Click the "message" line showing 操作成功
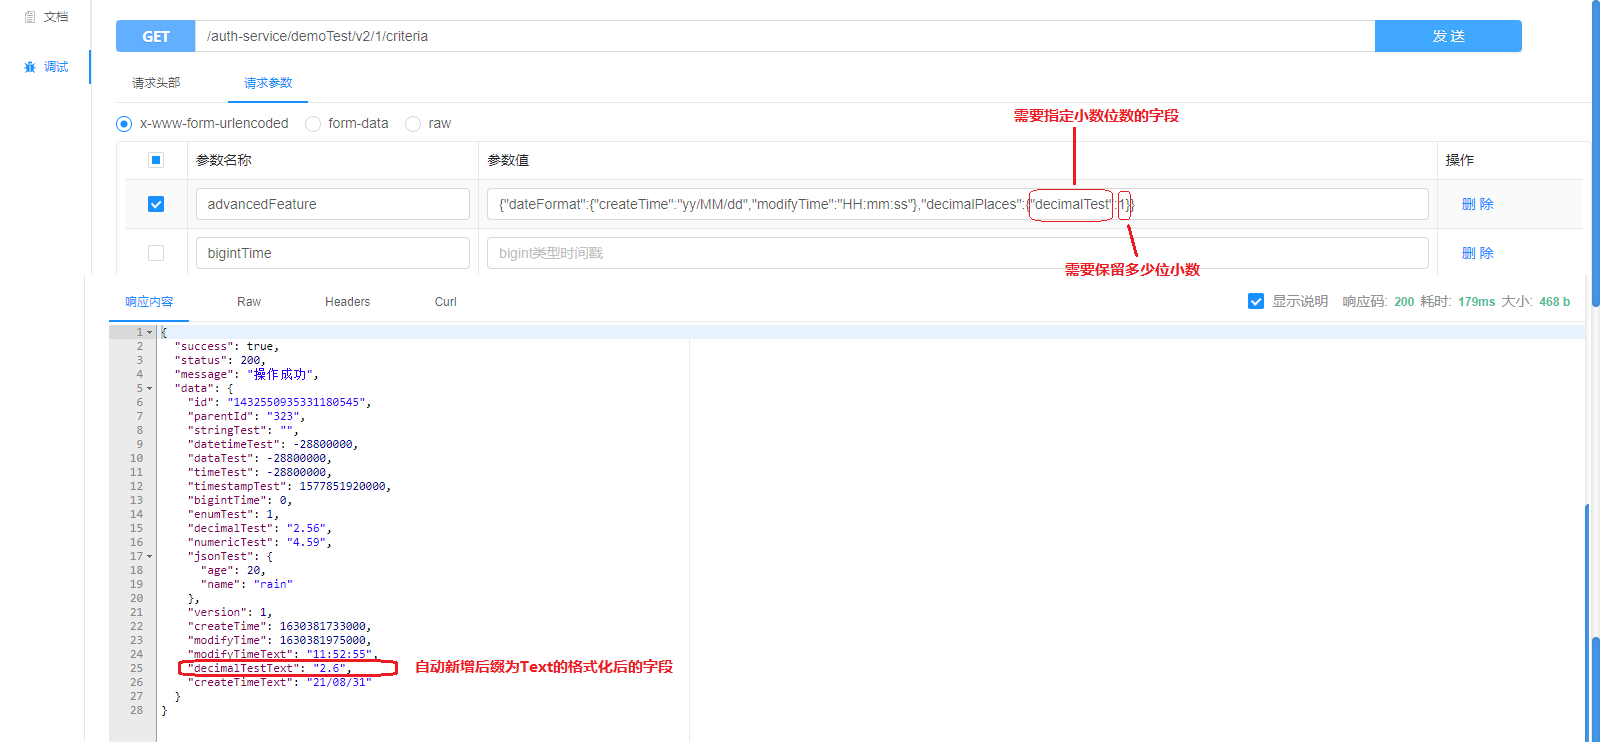Screen dimensions: 1600x742 point(246,374)
